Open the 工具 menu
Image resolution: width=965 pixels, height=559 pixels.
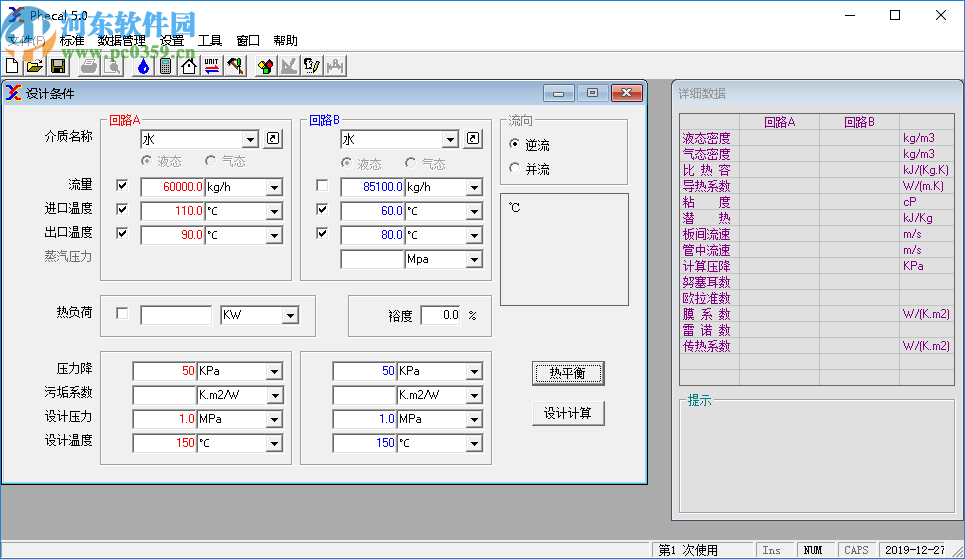[210, 41]
